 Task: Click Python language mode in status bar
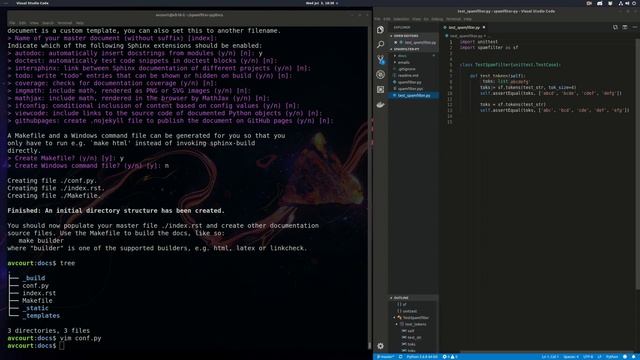pos(612,357)
